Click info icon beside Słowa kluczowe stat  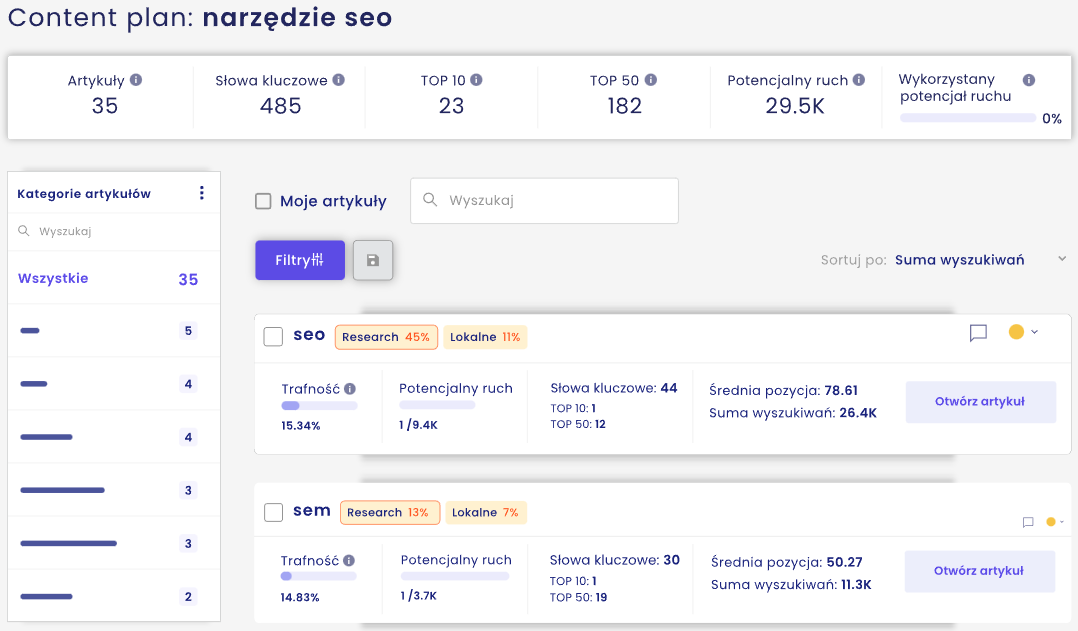point(339,80)
